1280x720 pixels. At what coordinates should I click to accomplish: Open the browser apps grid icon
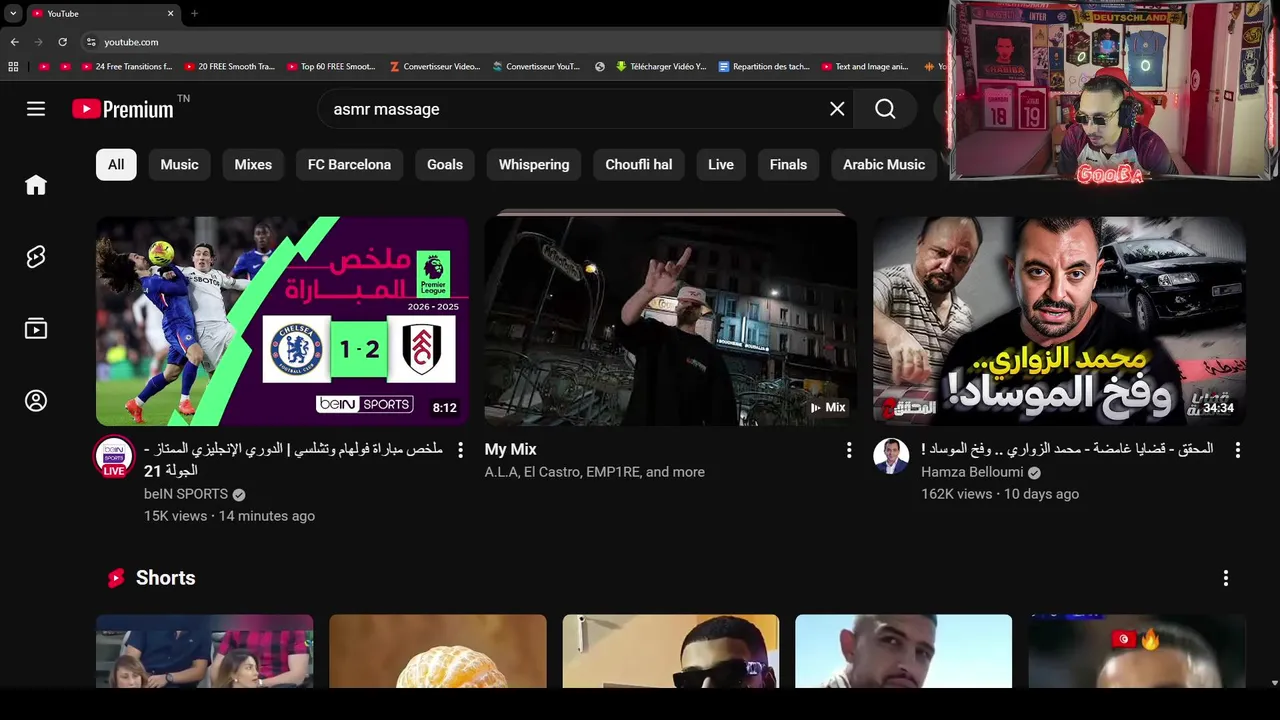tap(13, 67)
